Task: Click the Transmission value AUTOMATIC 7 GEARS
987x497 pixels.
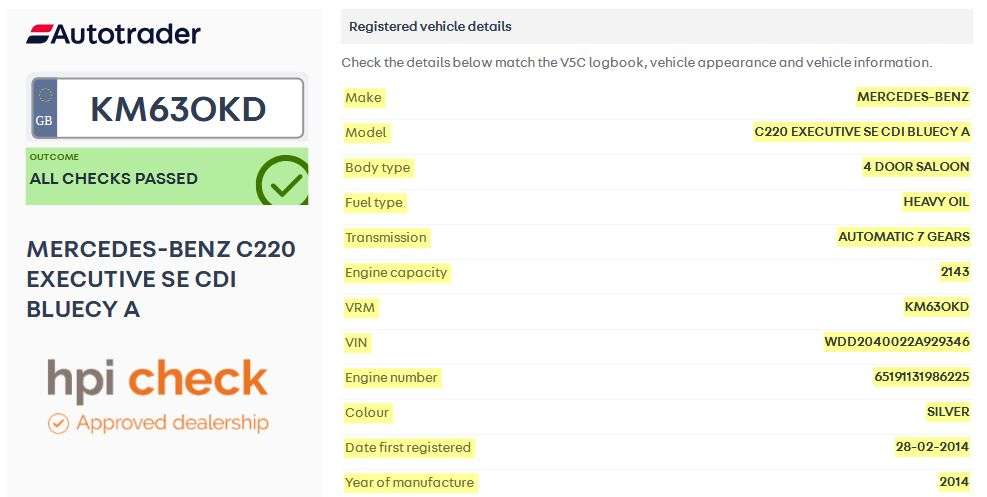Action: pyautogui.click(x=904, y=237)
